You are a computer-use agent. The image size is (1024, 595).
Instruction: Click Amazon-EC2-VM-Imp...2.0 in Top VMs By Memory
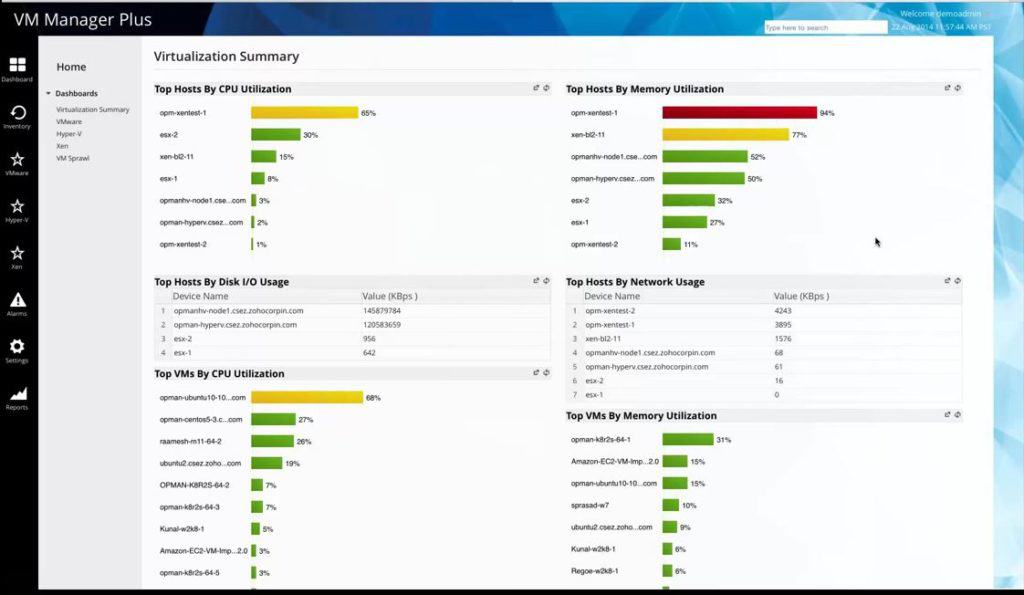pos(615,462)
